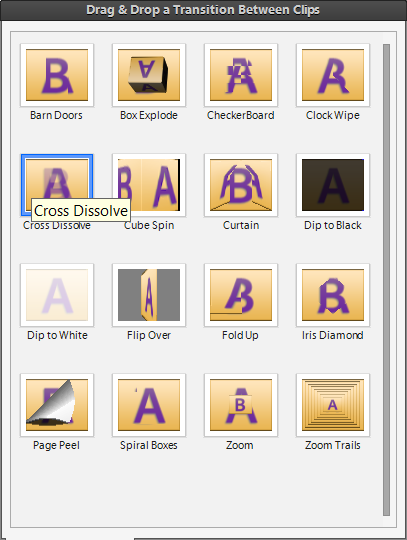Click the Drag & Drop panel title bar
Image resolution: width=407 pixels, height=540 pixels.
point(204,10)
